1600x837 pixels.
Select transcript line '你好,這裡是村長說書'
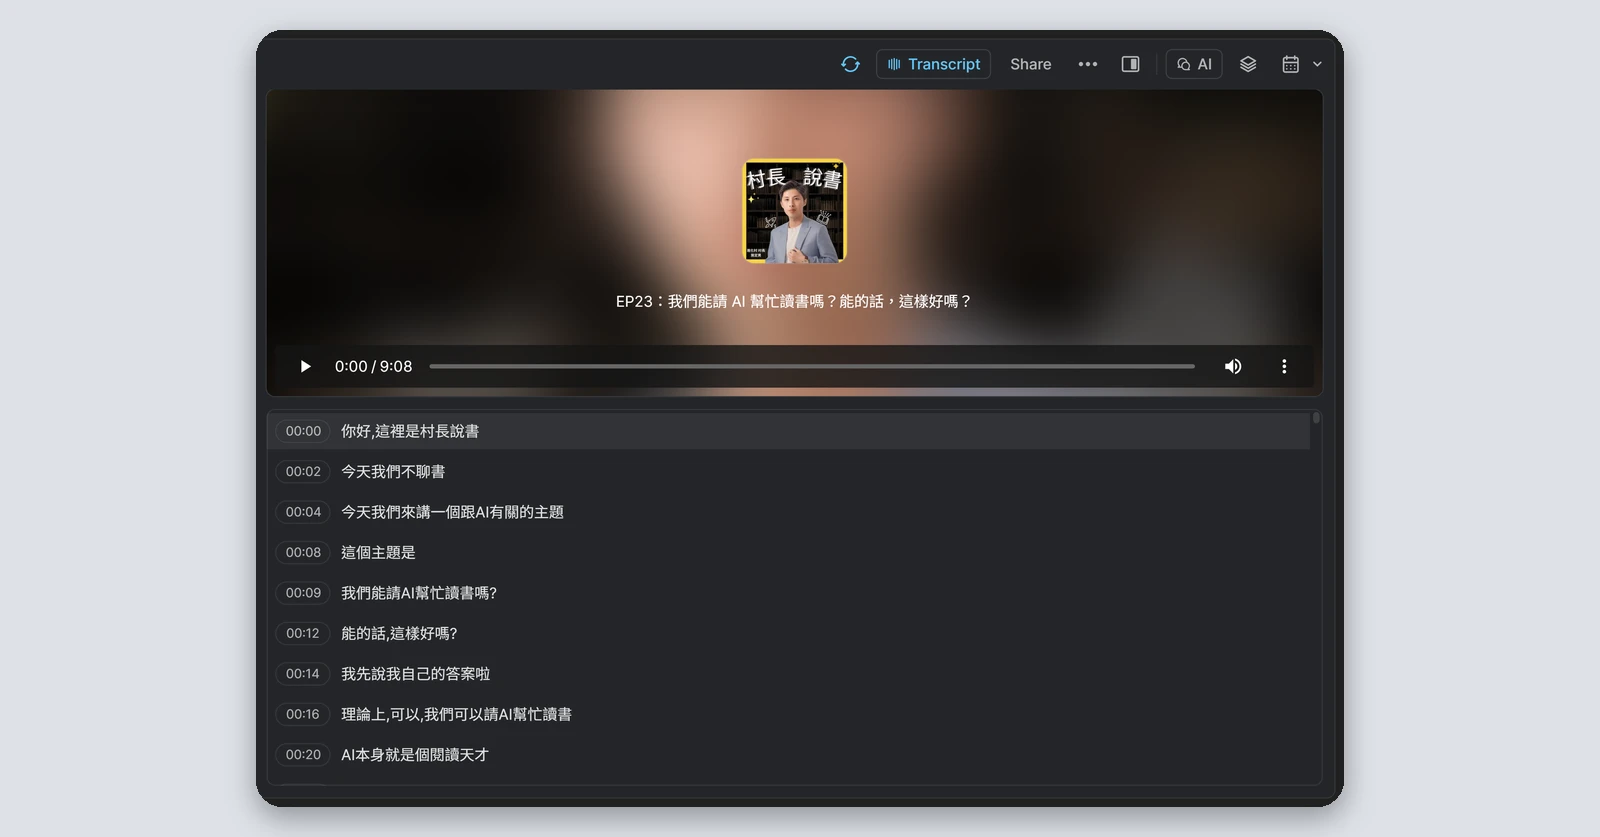(x=410, y=431)
